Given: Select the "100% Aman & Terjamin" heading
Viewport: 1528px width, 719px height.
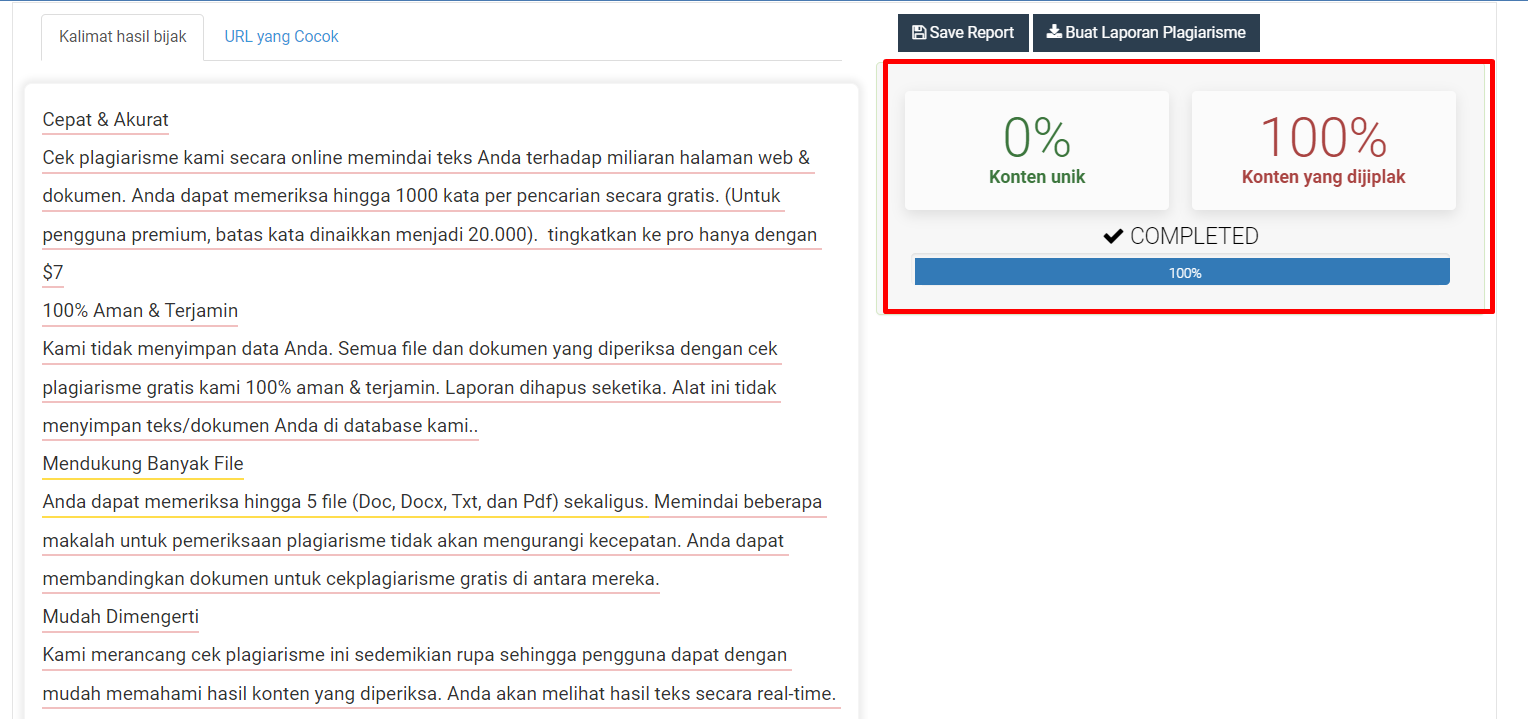Looking at the screenshot, I should pyautogui.click(x=139, y=311).
